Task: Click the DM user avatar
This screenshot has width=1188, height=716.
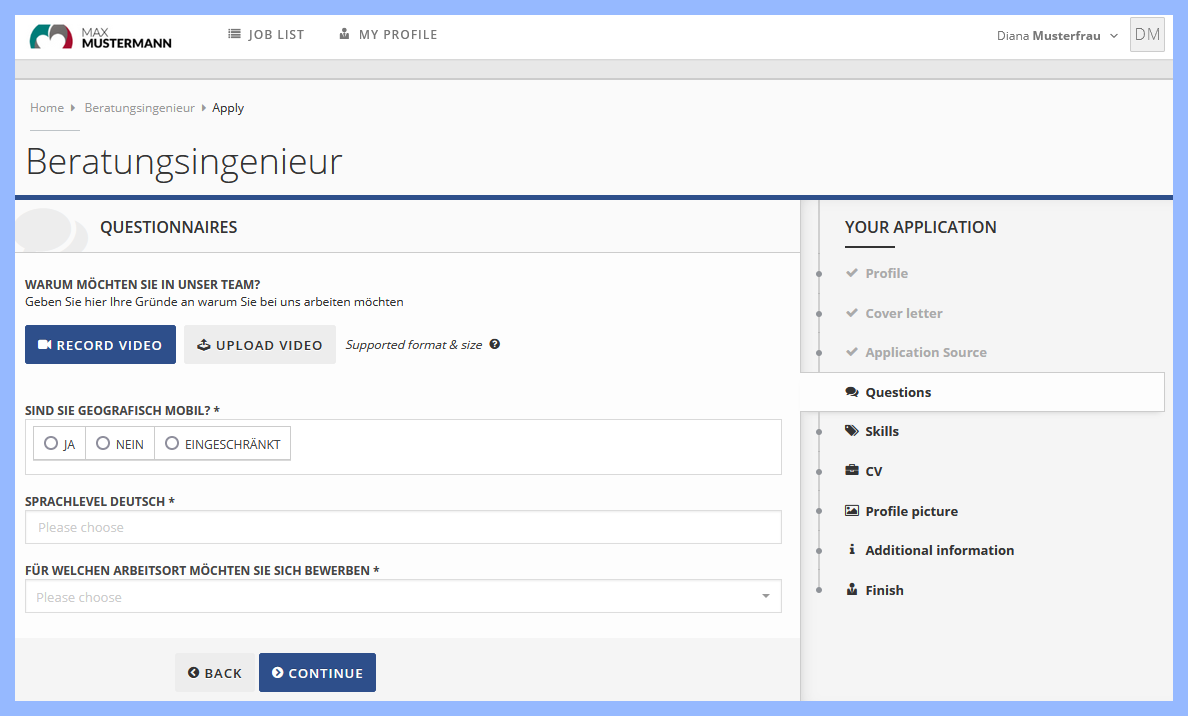Action: click(1147, 35)
